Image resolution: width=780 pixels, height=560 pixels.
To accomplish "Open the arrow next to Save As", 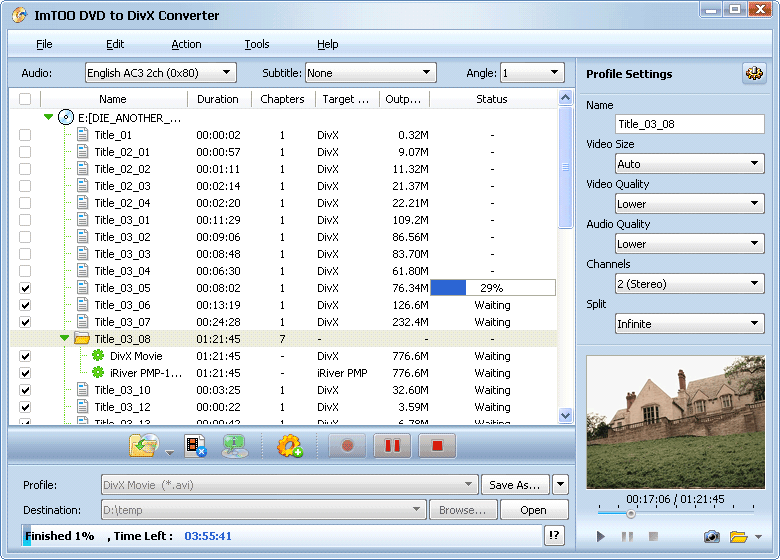I will [x=560, y=484].
